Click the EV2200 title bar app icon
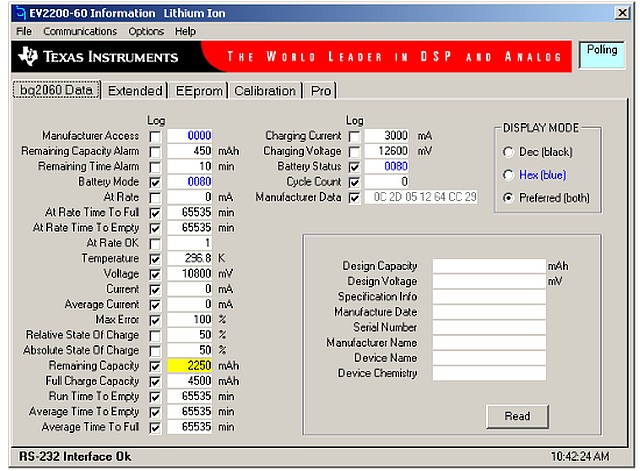Viewport: 640px width, 471px height. click(x=20, y=13)
